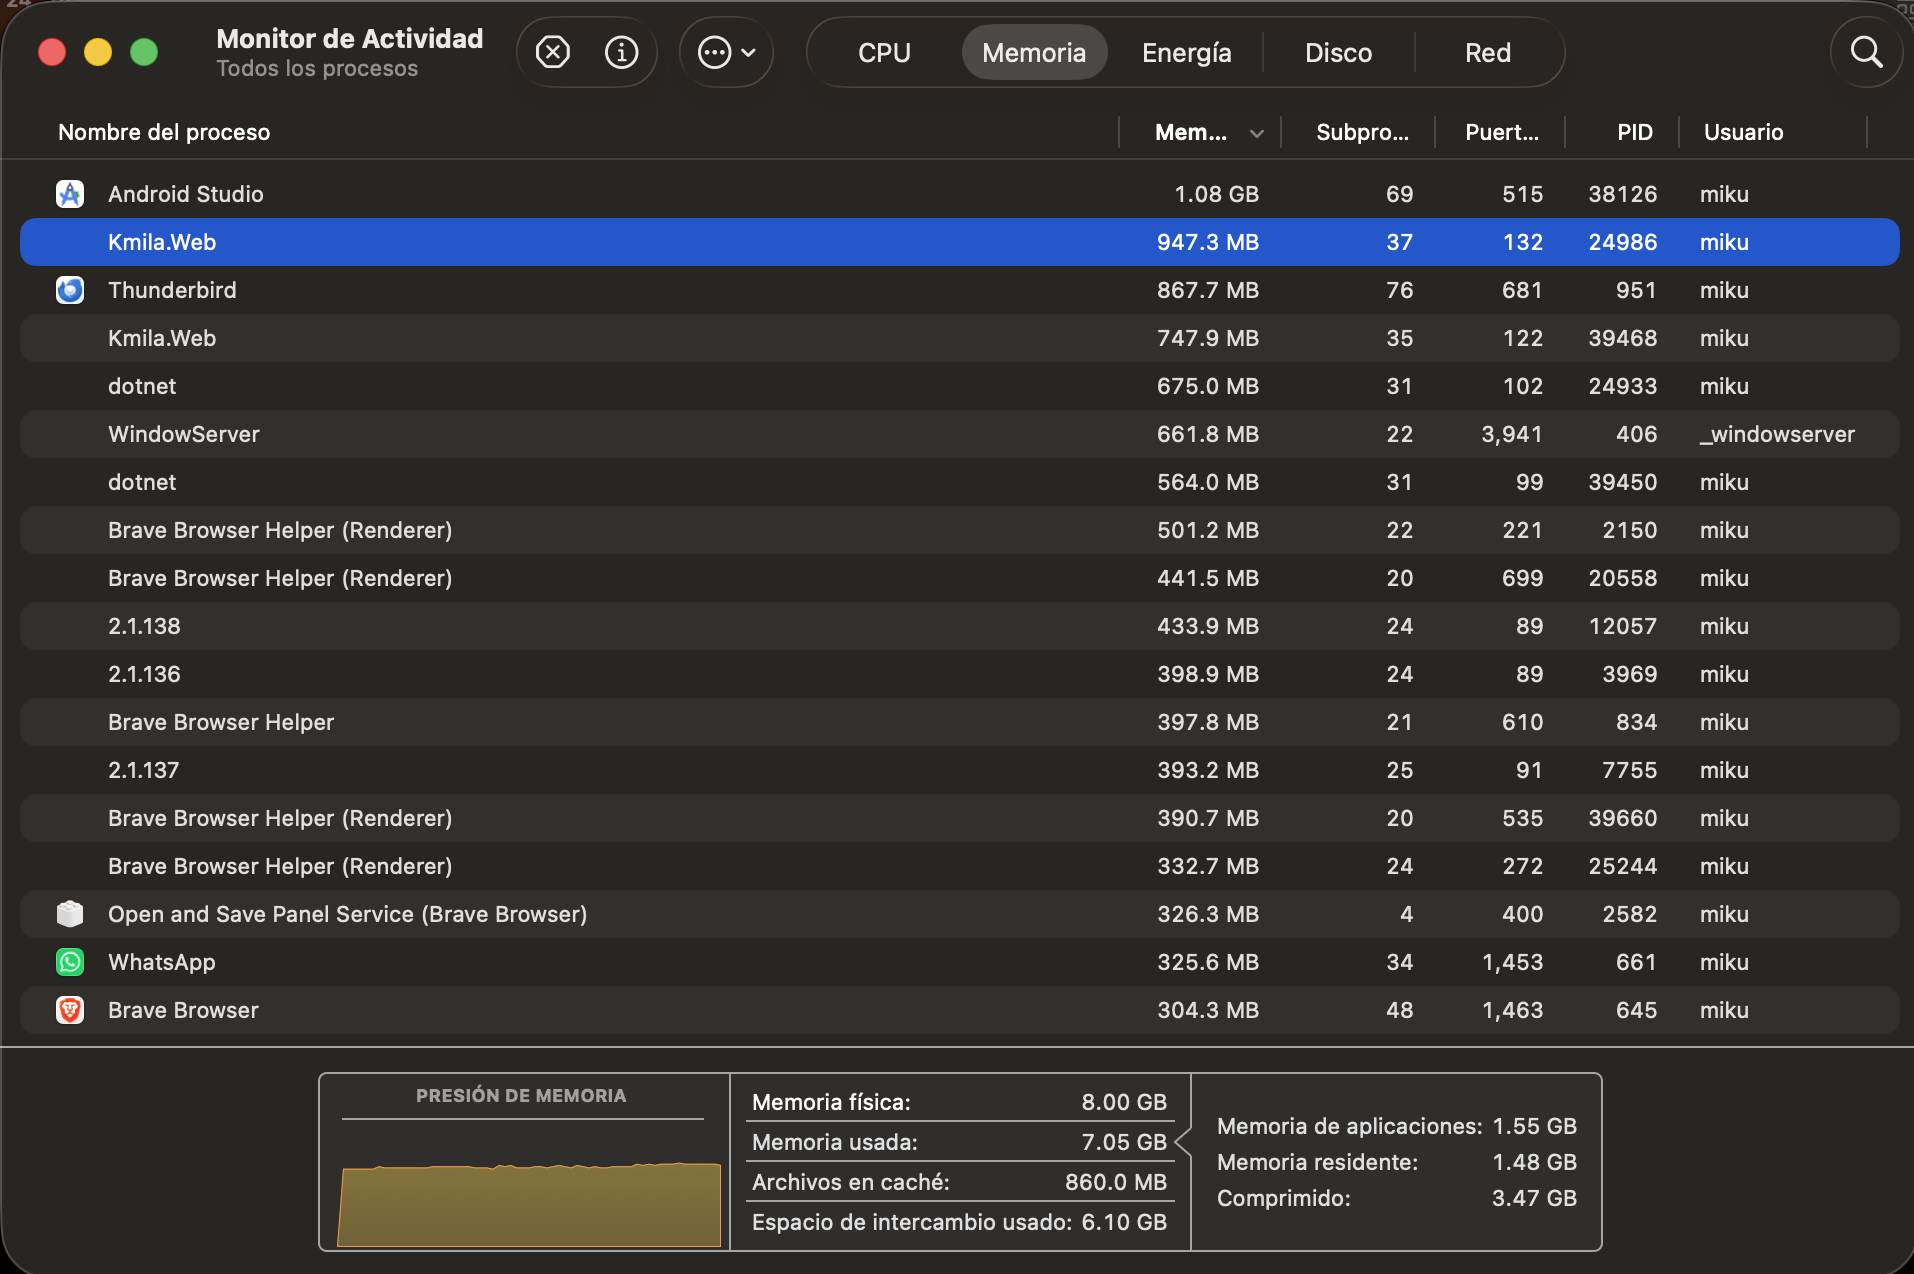Select the Kmila.Web process with PID 24986
Image resolution: width=1914 pixels, height=1274 pixels.
coord(960,242)
